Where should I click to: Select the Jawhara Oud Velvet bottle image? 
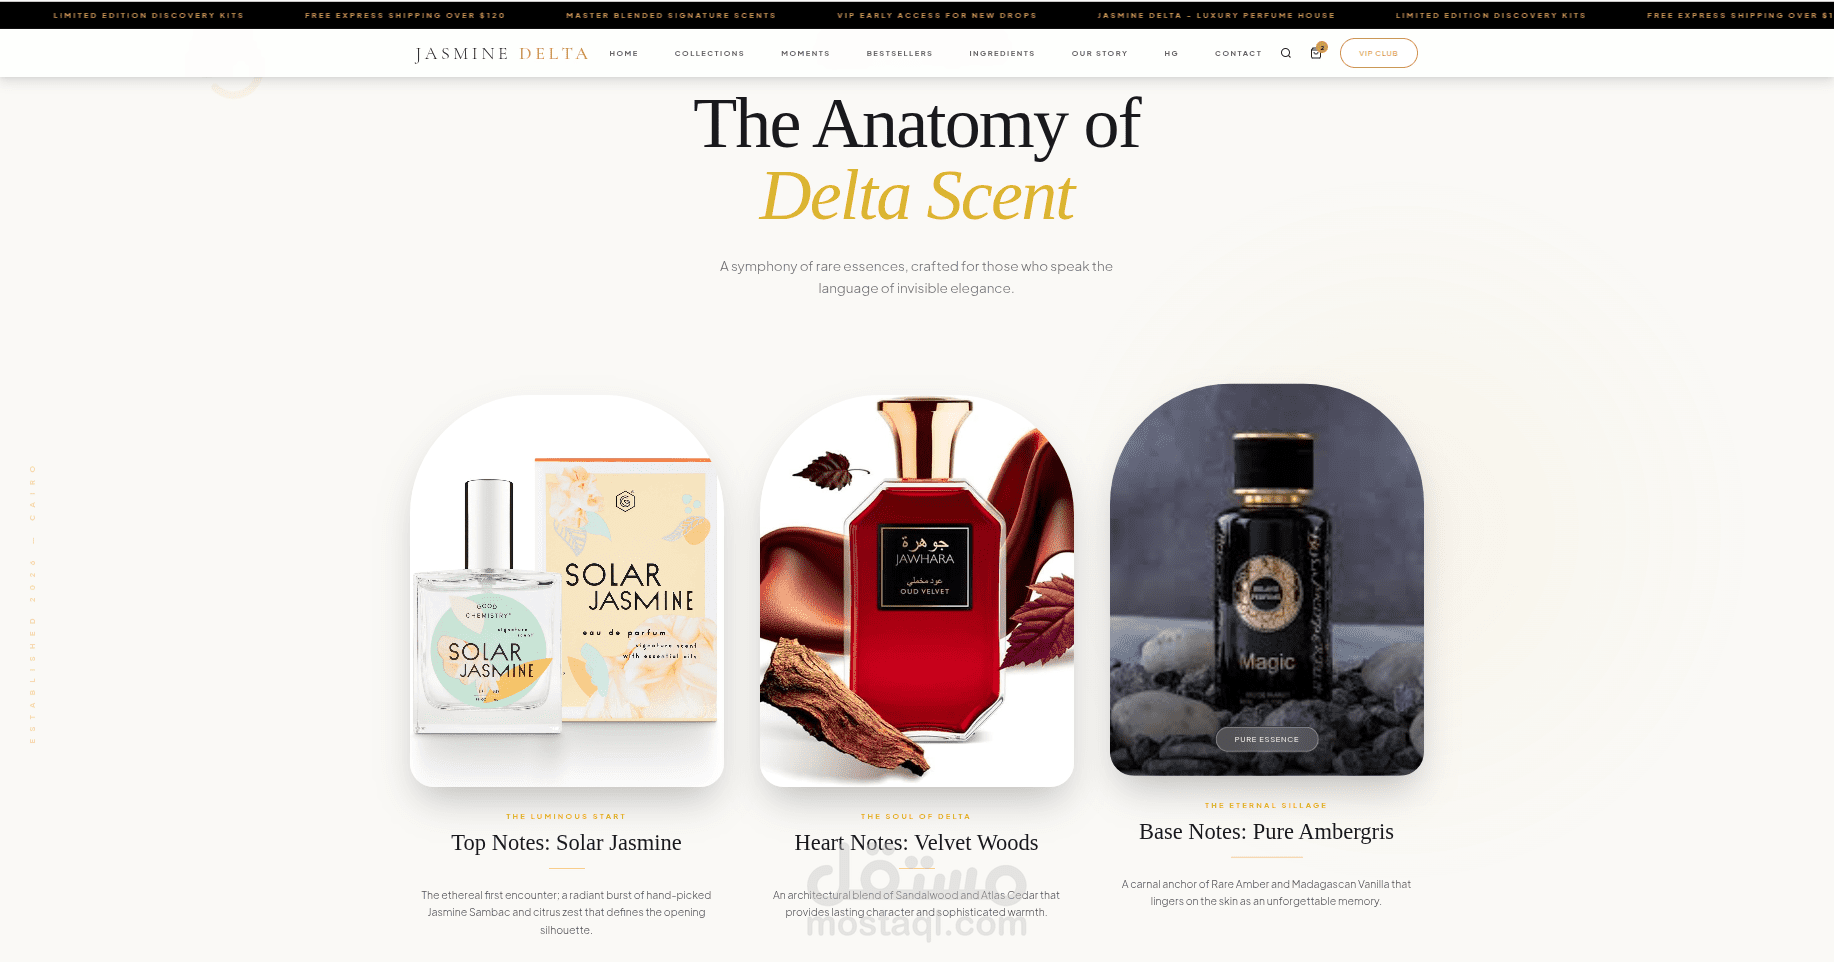(x=917, y=591)
